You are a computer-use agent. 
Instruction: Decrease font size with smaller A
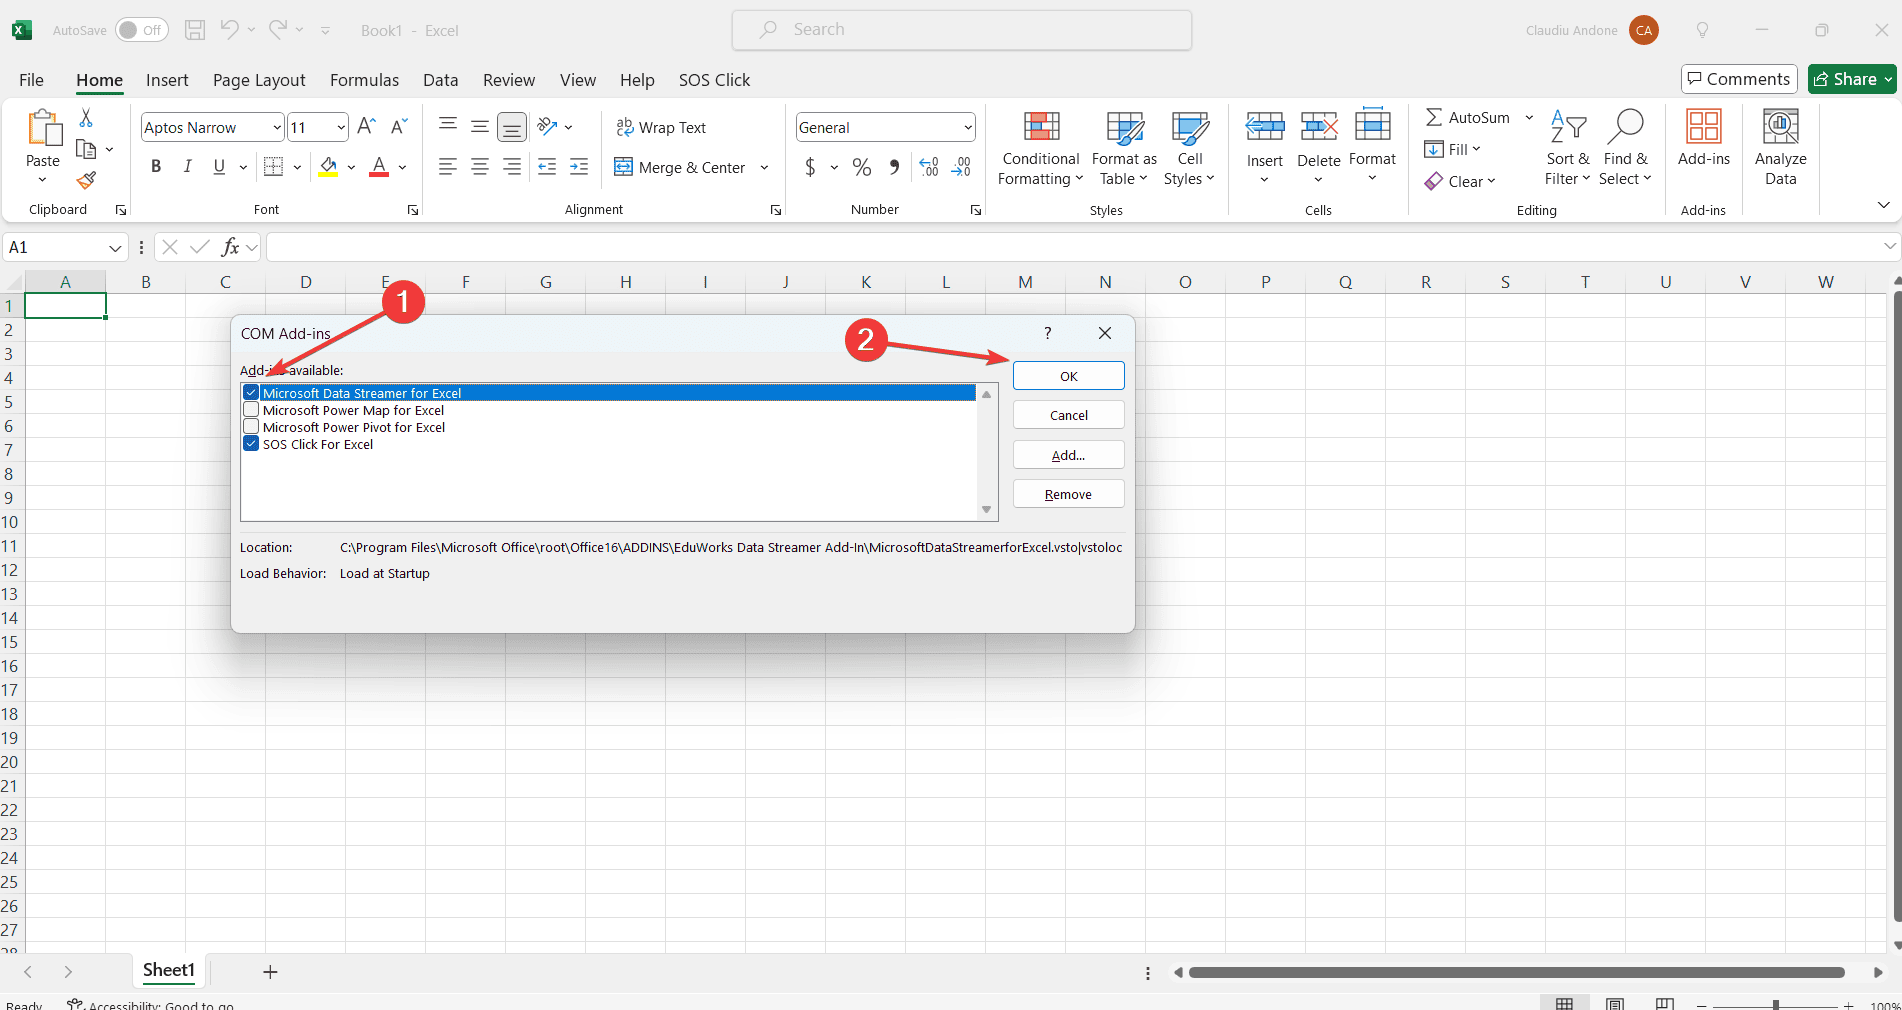[398, 127]
